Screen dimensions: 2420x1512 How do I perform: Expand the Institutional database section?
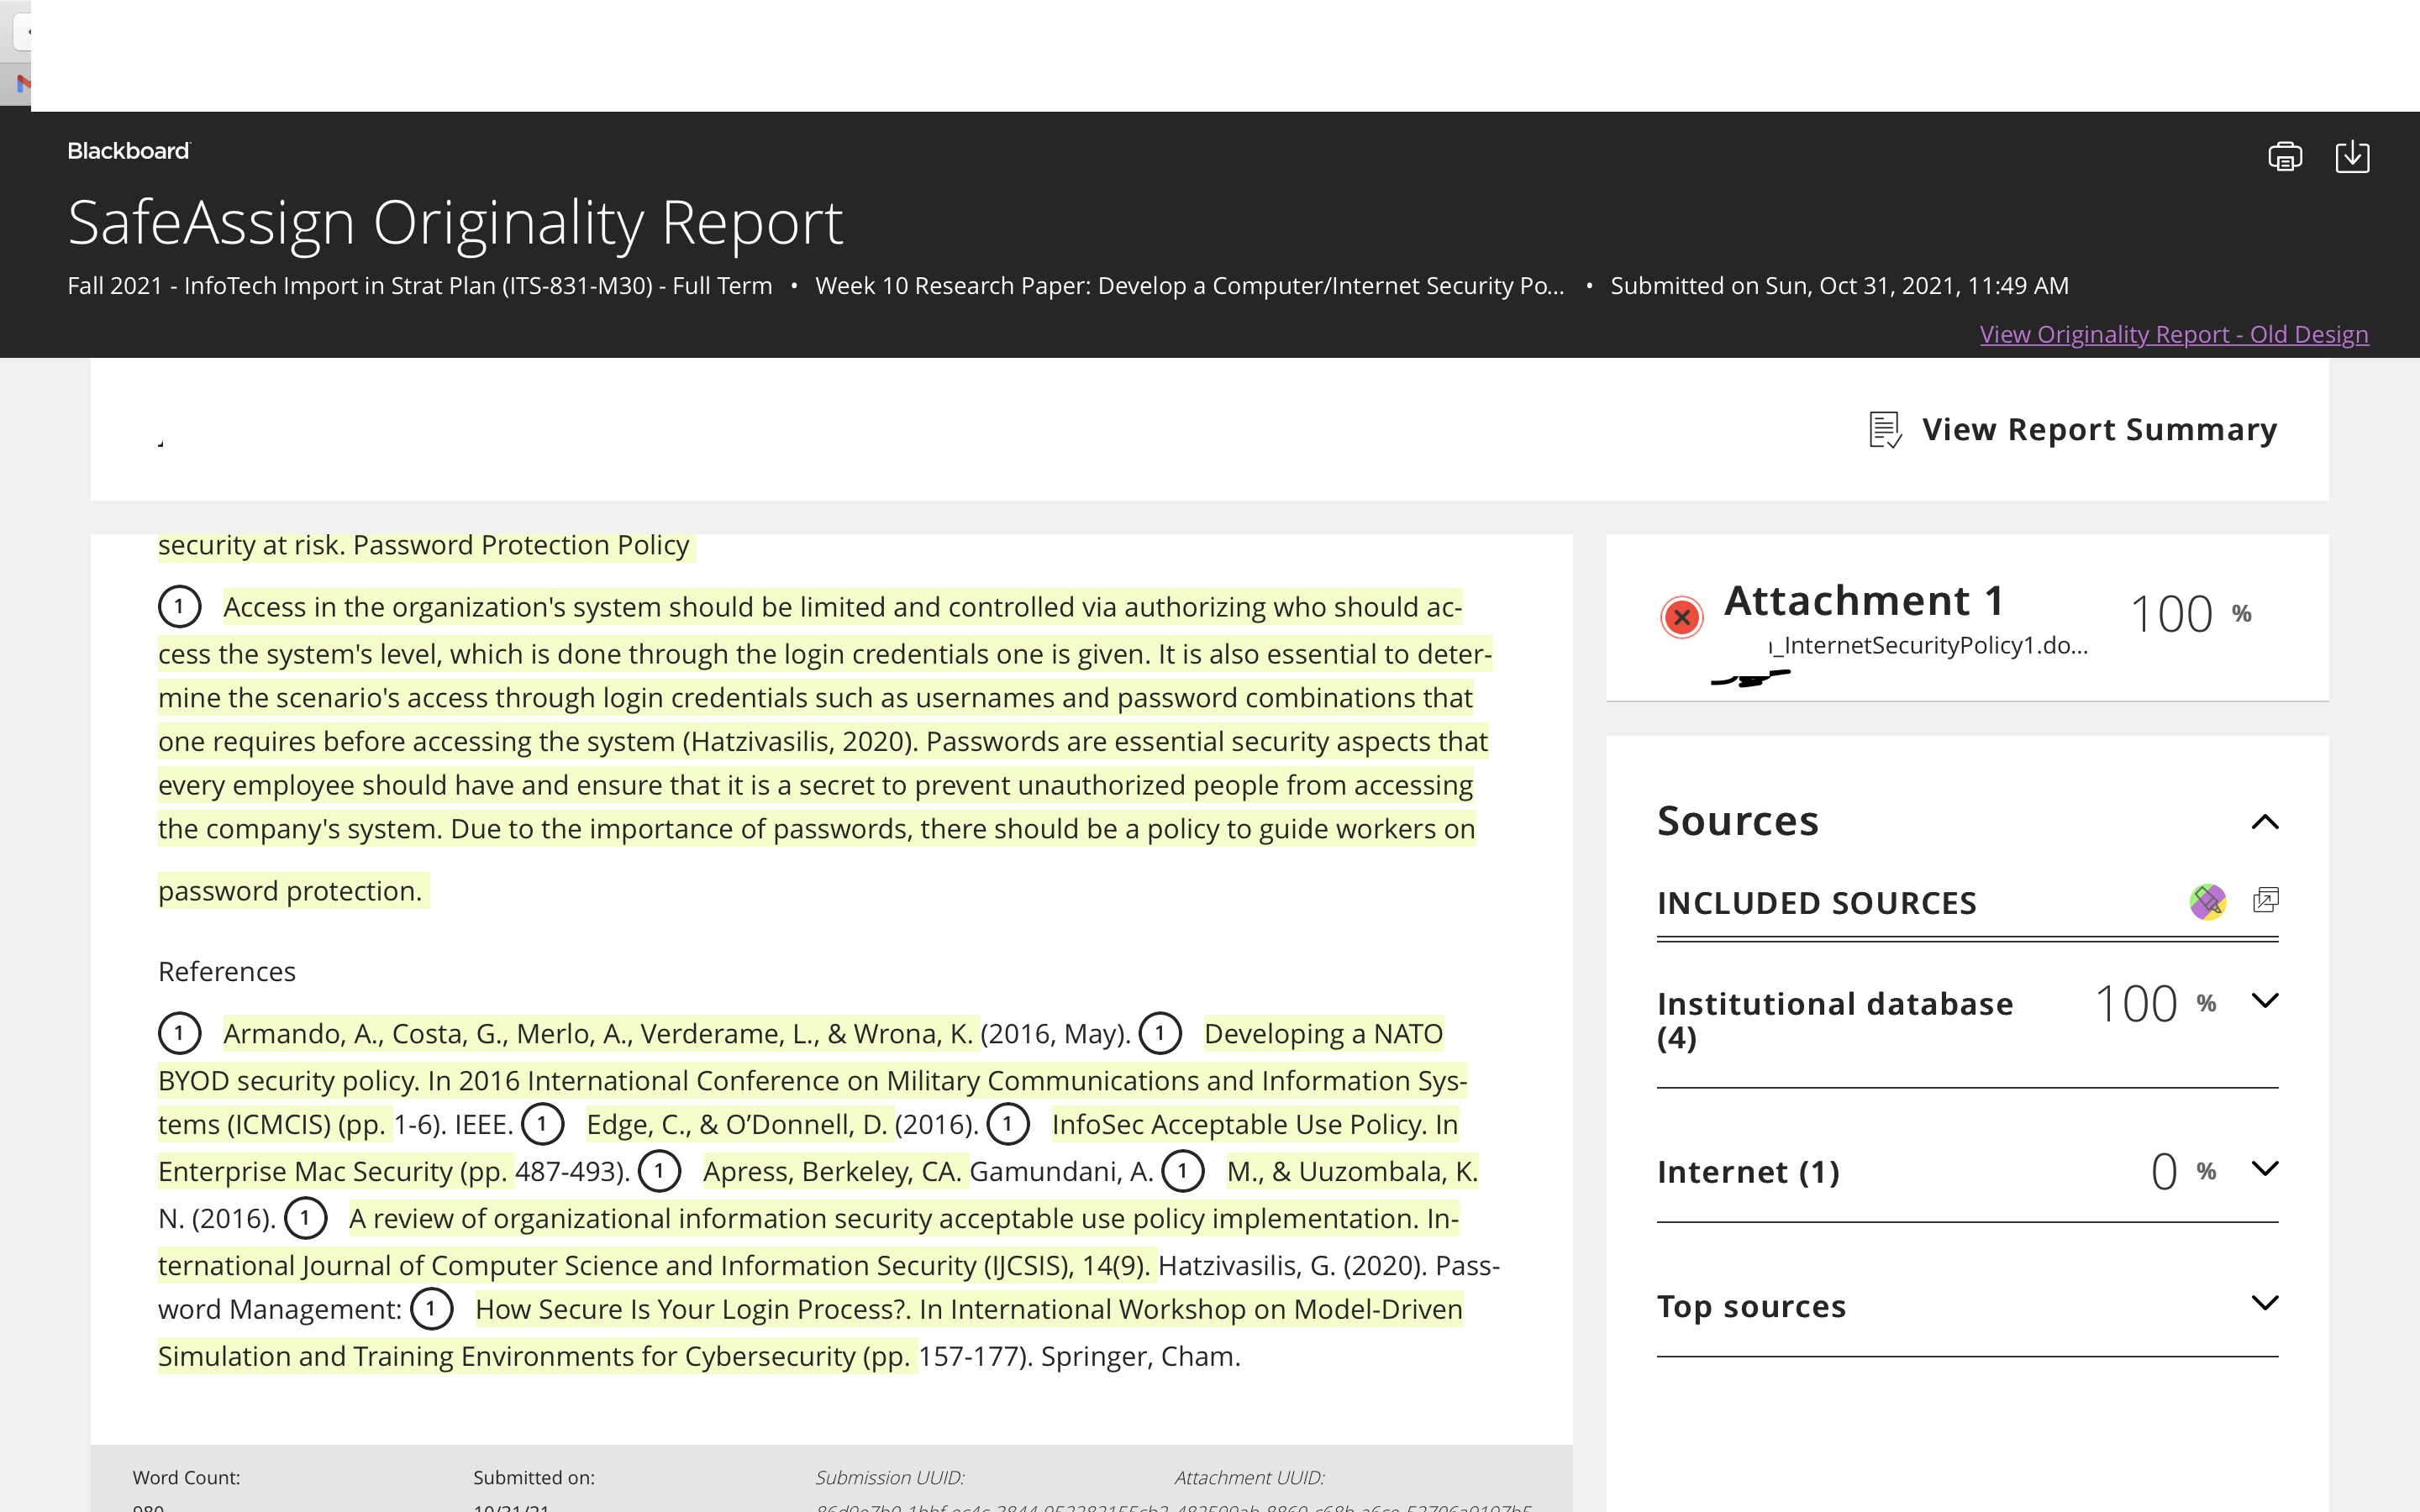2265,1000
